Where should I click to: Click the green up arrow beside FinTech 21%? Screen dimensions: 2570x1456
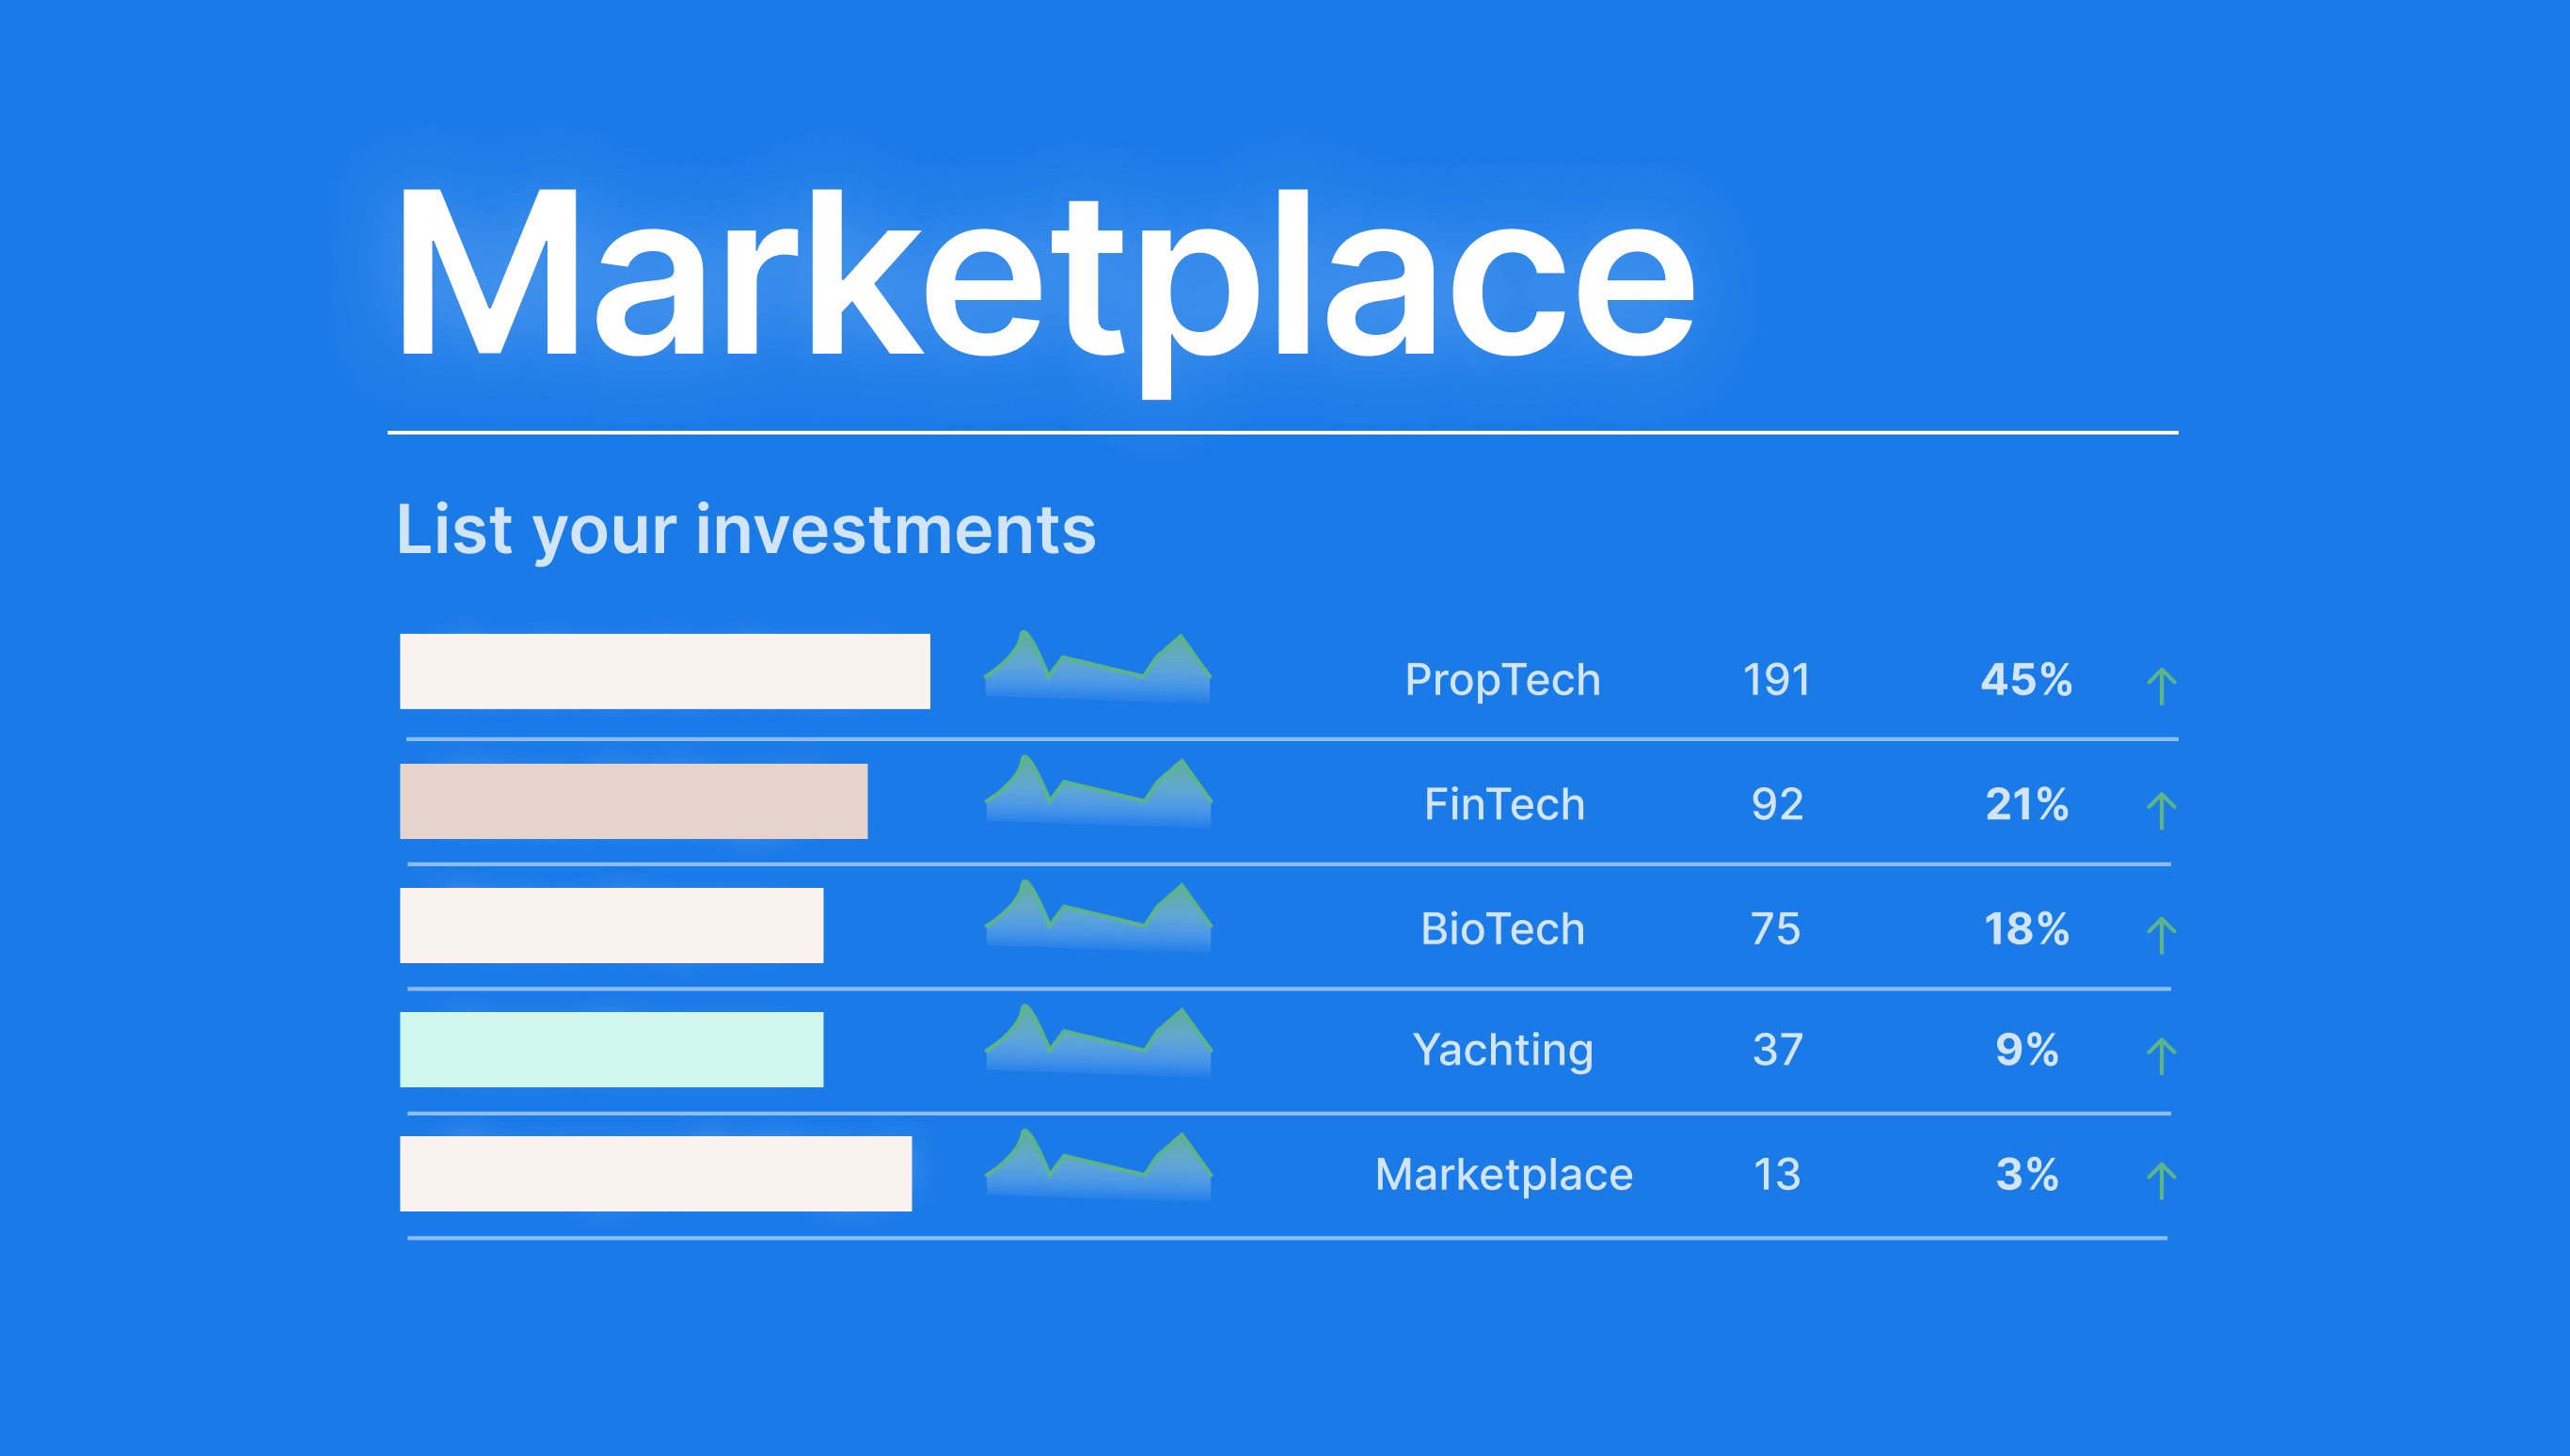pyautogui.click(x=2160, y=810)
